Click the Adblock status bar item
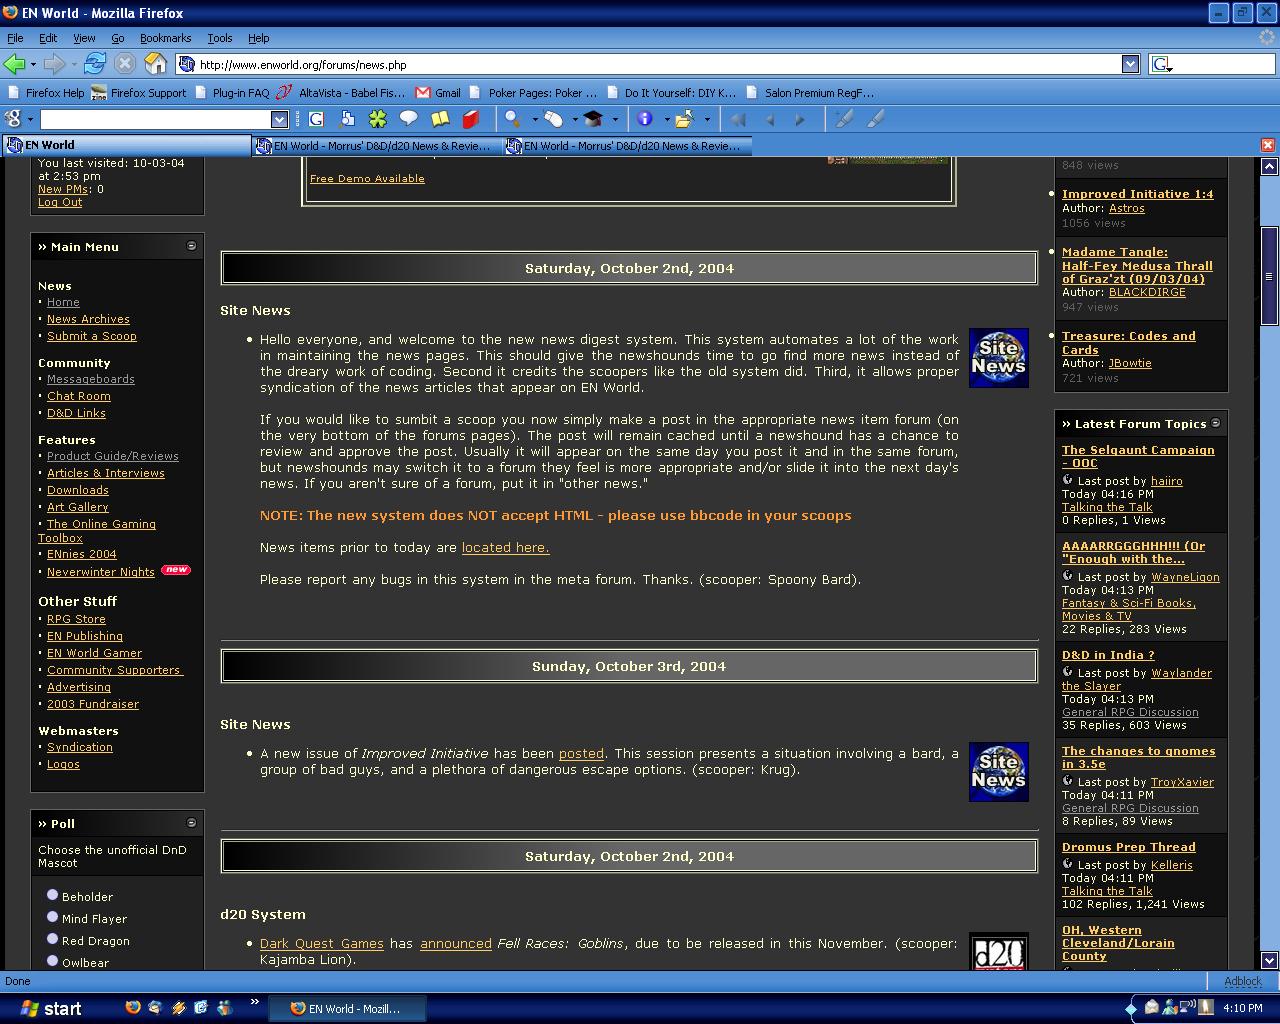The image size is (1280, 1024). point(1243,982)
